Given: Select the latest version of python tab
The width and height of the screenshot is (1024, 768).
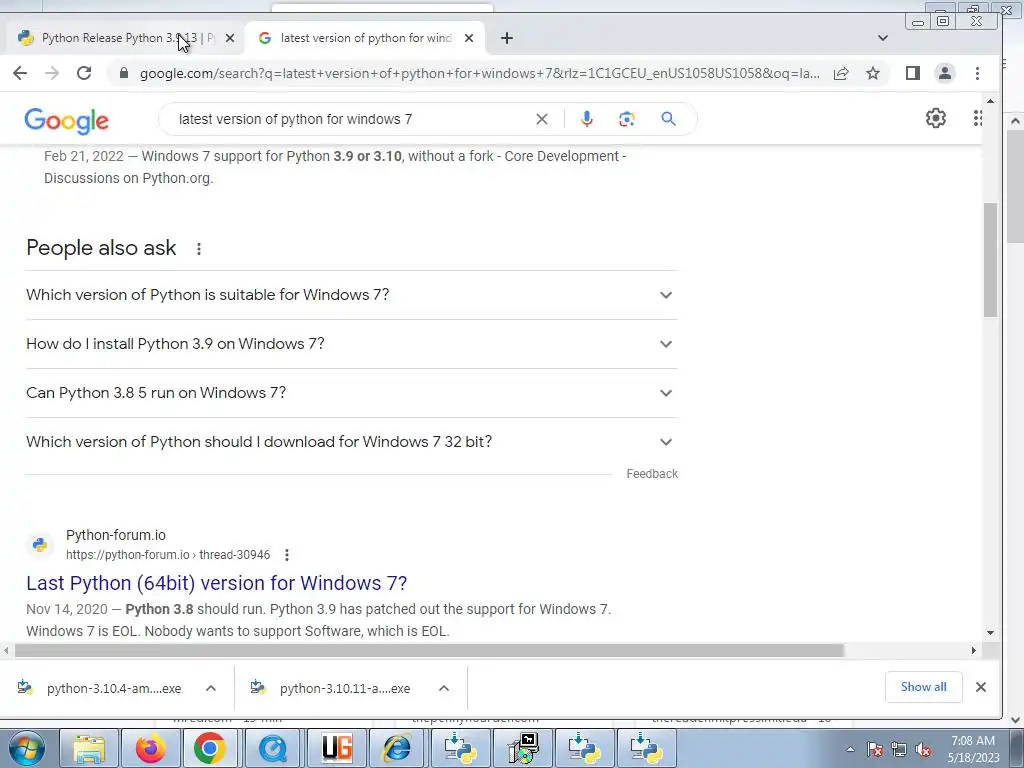Looking at the screenshot, I should click(366, 38).
